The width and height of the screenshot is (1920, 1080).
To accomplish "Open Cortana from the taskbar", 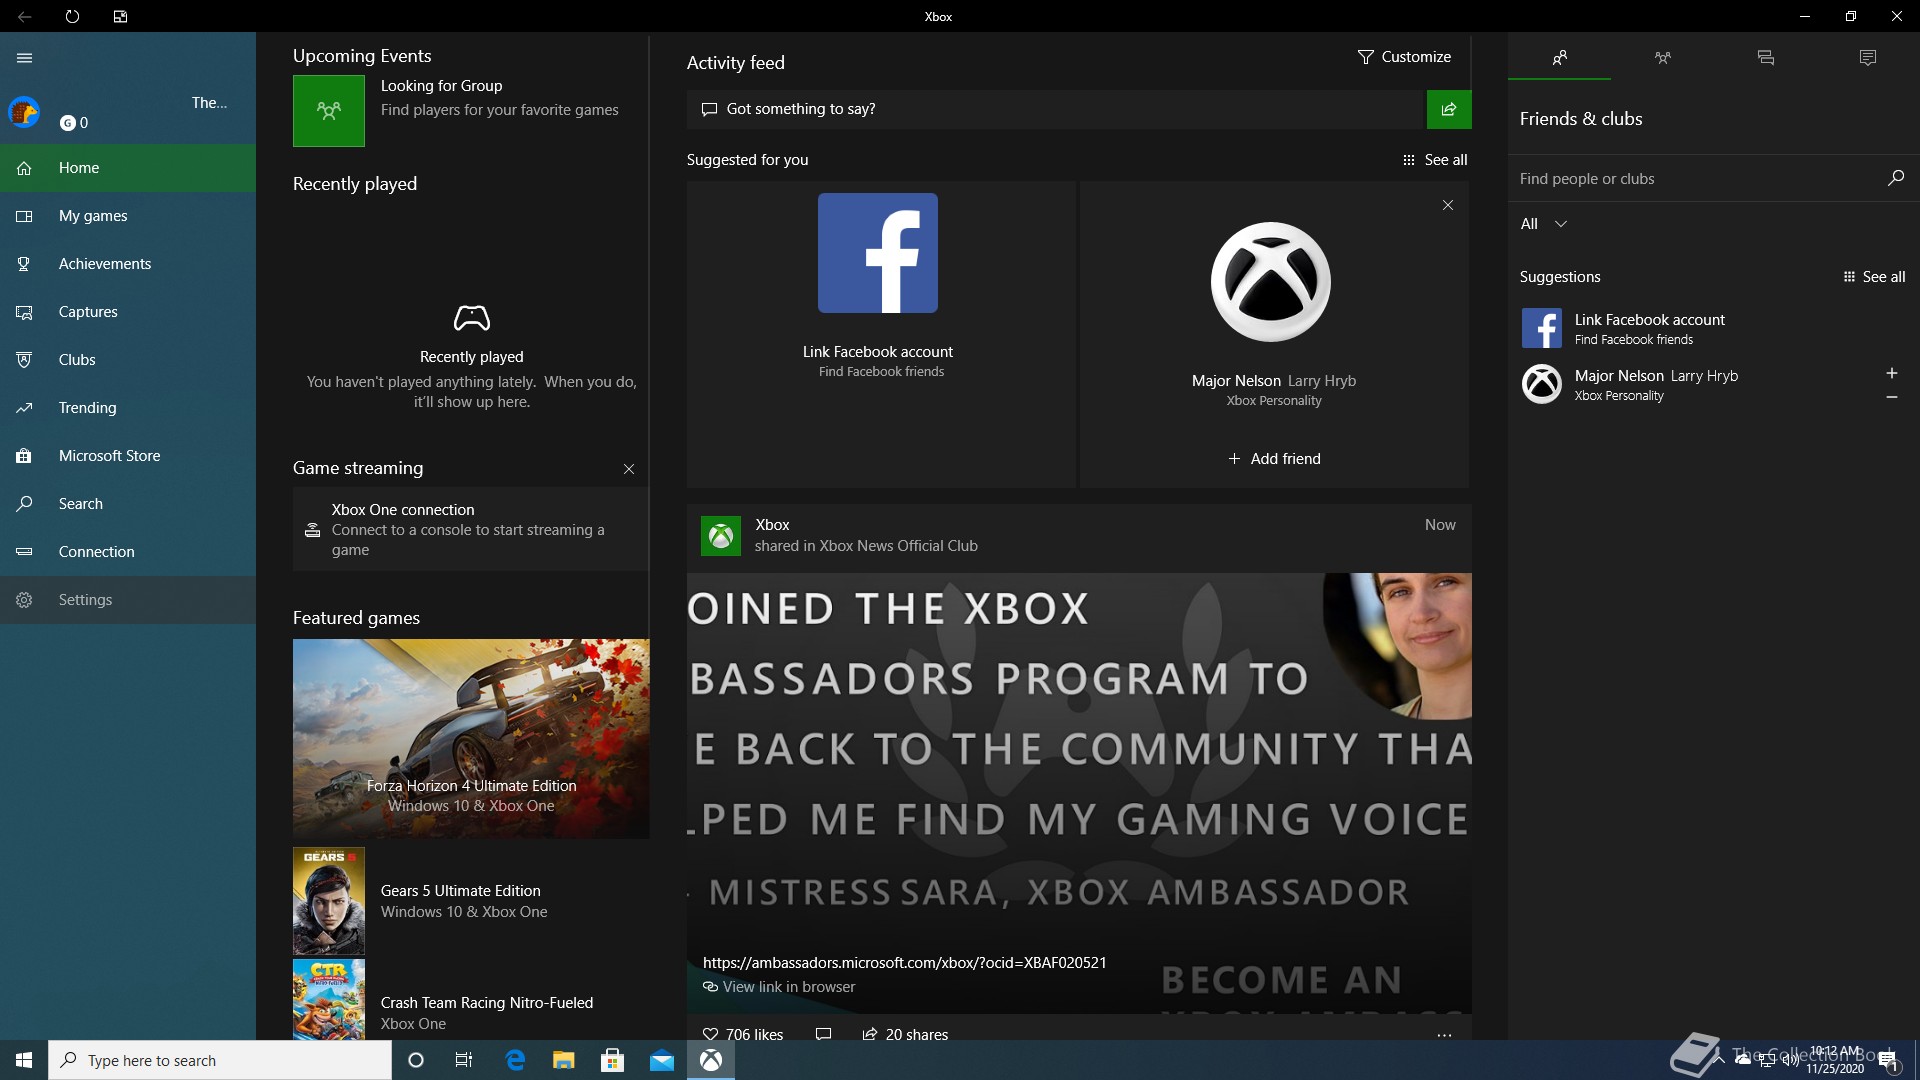I will 416,1060.
